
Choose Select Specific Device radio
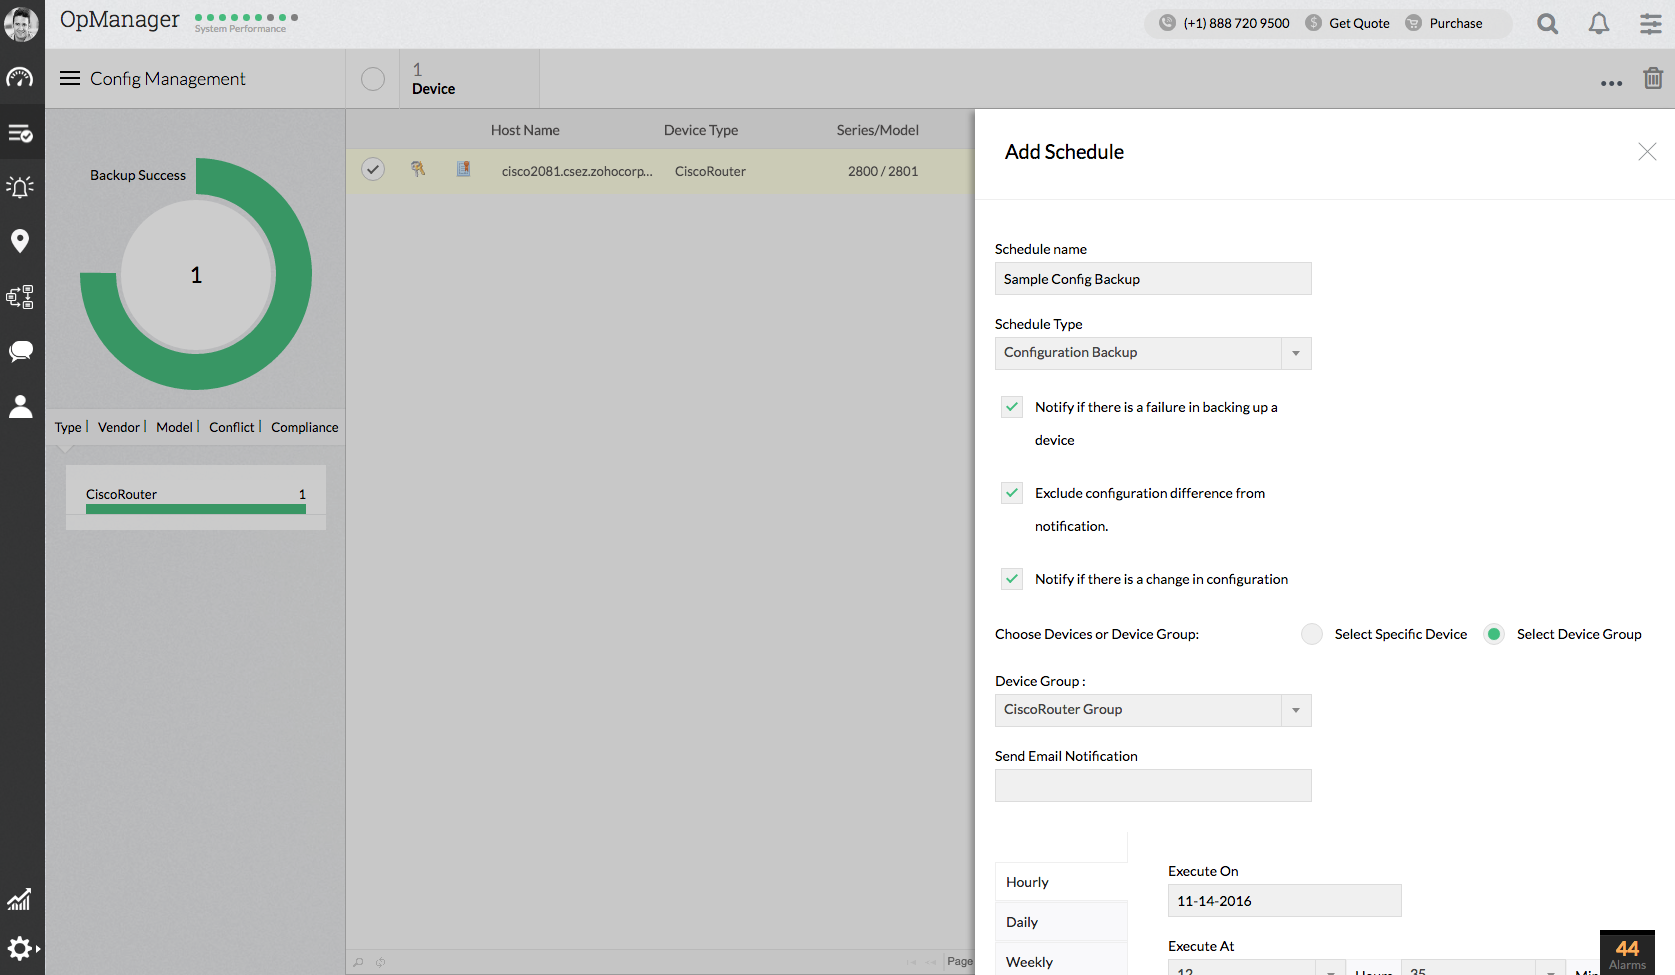(1312, 634)
